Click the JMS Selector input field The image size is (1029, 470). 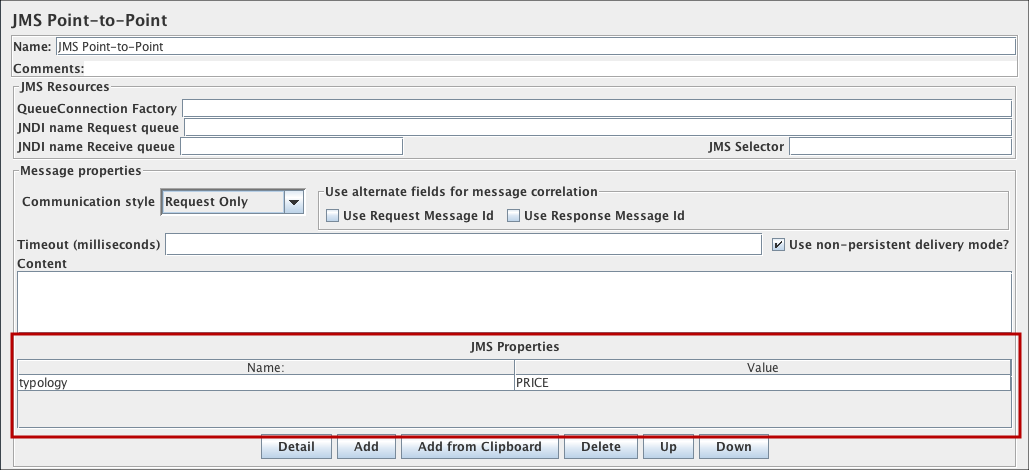click(900, 147)
